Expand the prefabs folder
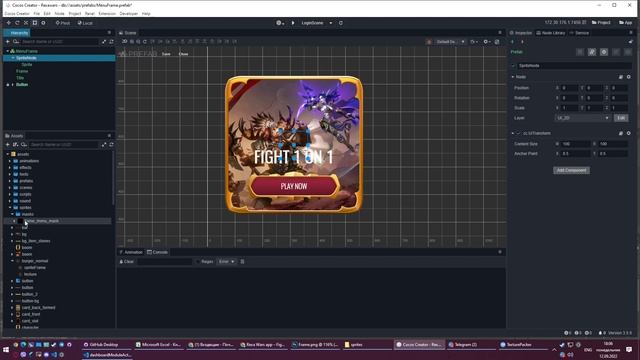The width and height of the screenshot is (640, 360). pyautogui.click(x=10, y=181)
